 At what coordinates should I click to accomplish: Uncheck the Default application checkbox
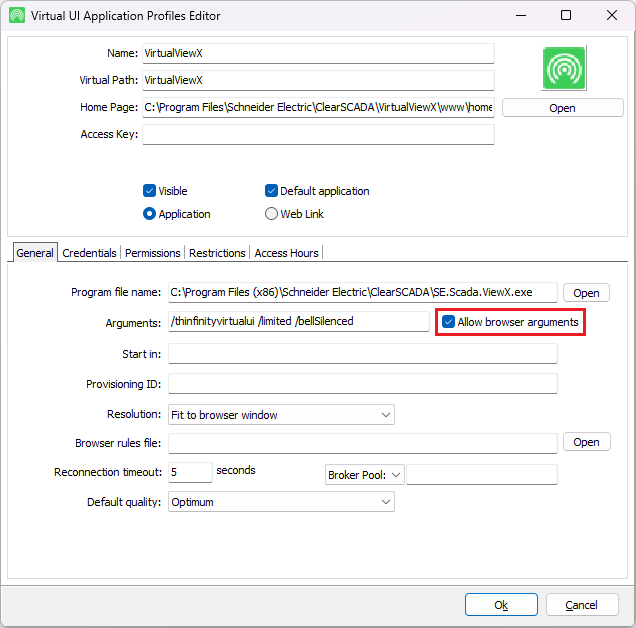(271, 191)
